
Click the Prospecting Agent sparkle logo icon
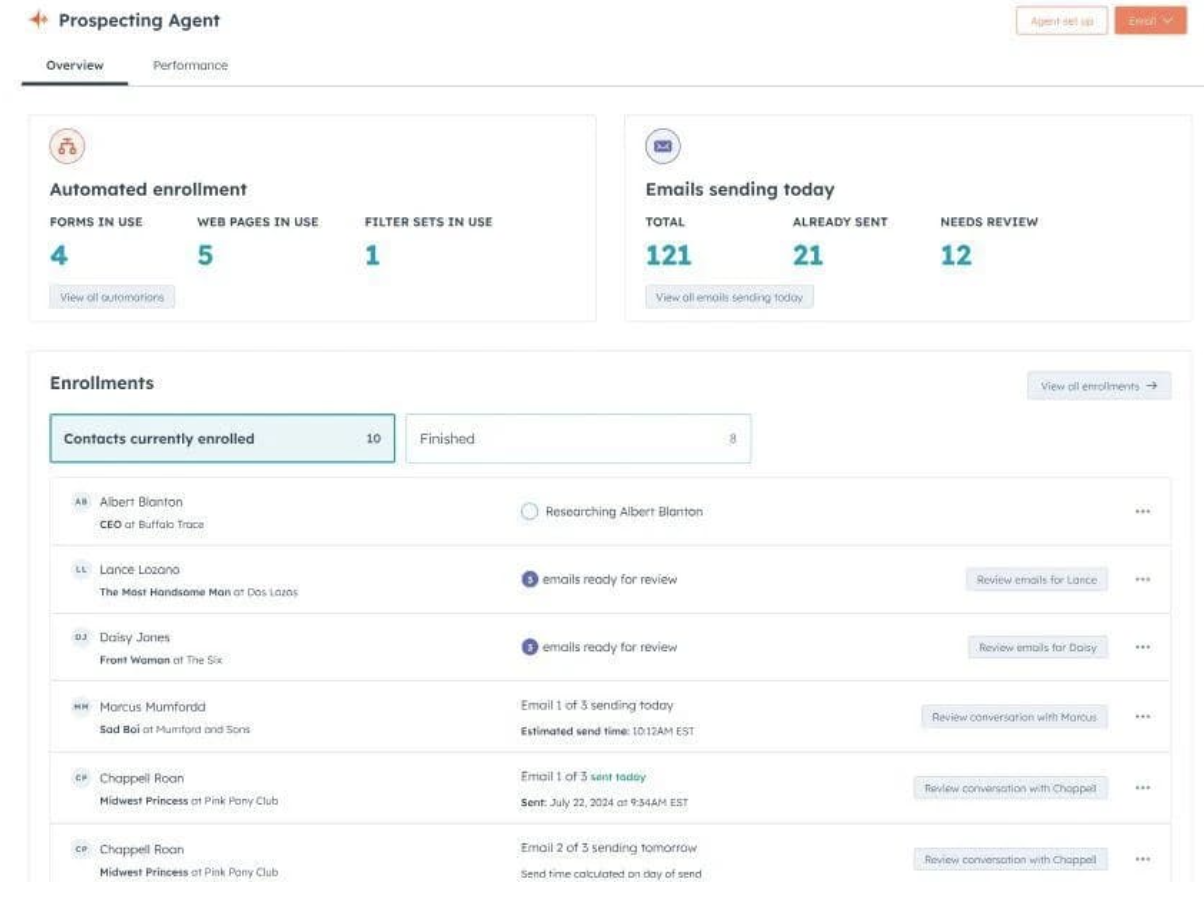click(39, 20)
